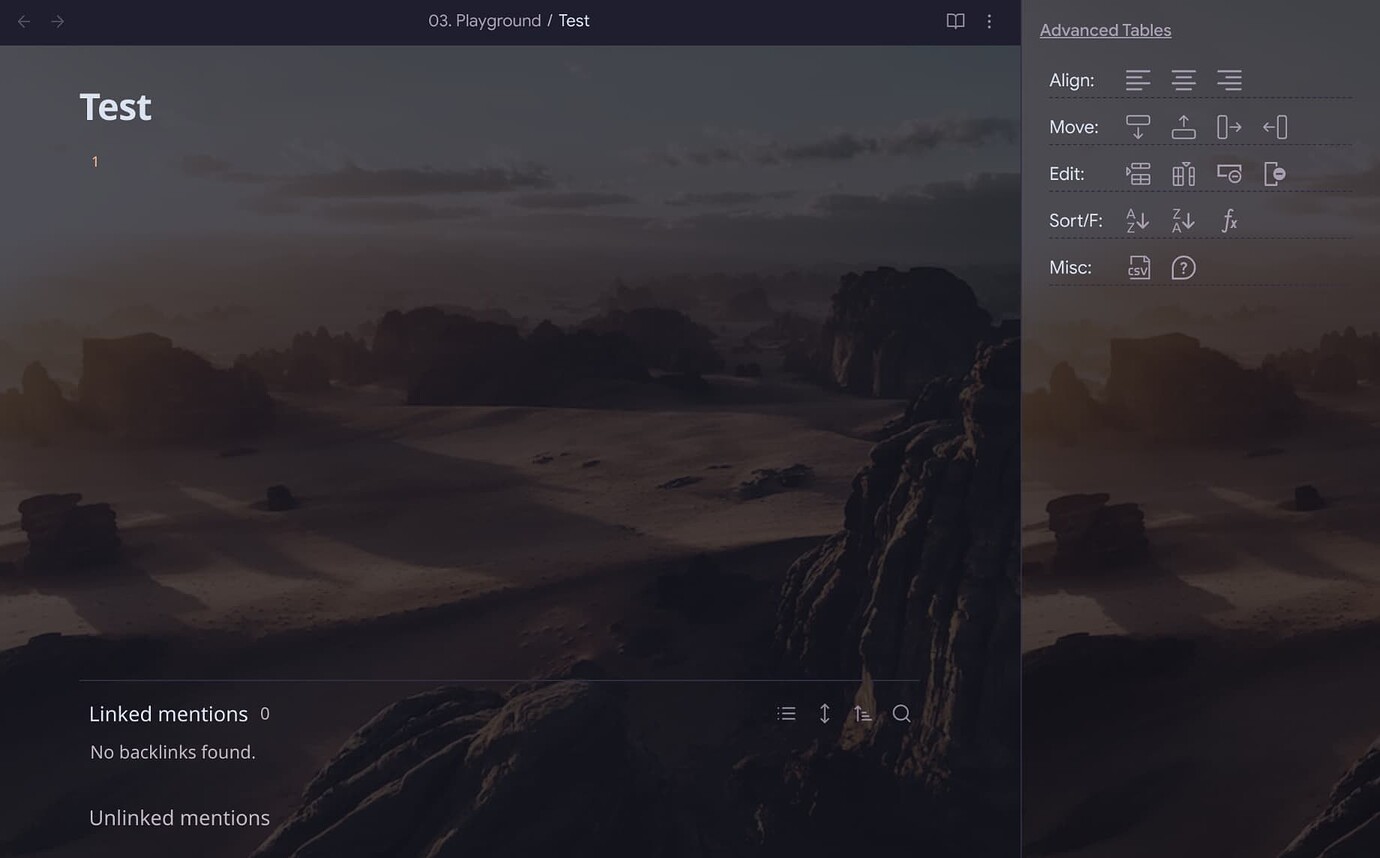Toggle reading view with book icon
Screen dimensions: 1380x858
(x=955, y=20)
